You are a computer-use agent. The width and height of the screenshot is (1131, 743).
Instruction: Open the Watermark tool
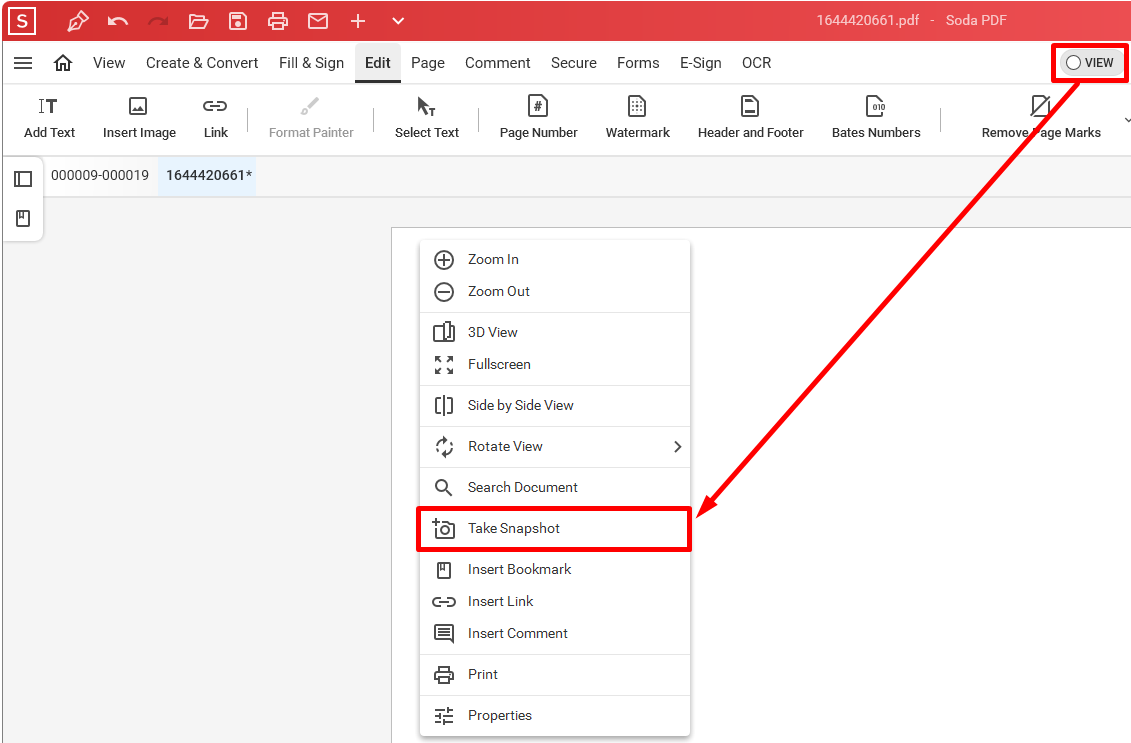click(638, 118)
